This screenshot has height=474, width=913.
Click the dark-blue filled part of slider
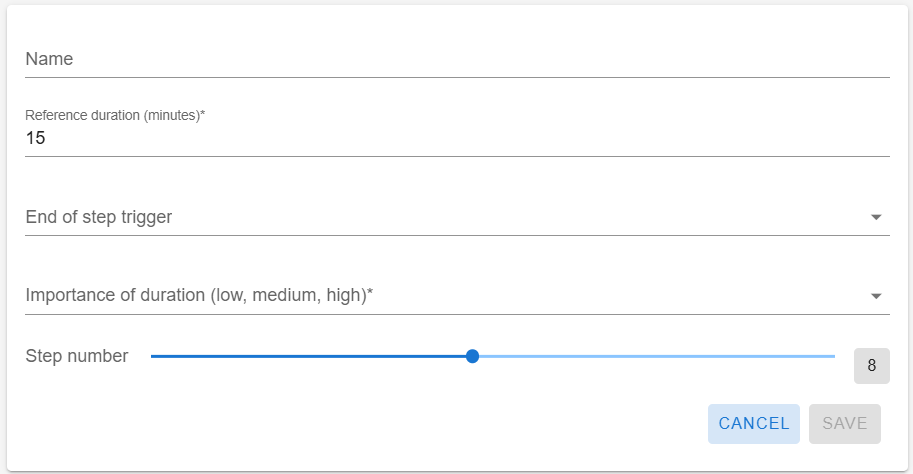(x=310, y=356)
